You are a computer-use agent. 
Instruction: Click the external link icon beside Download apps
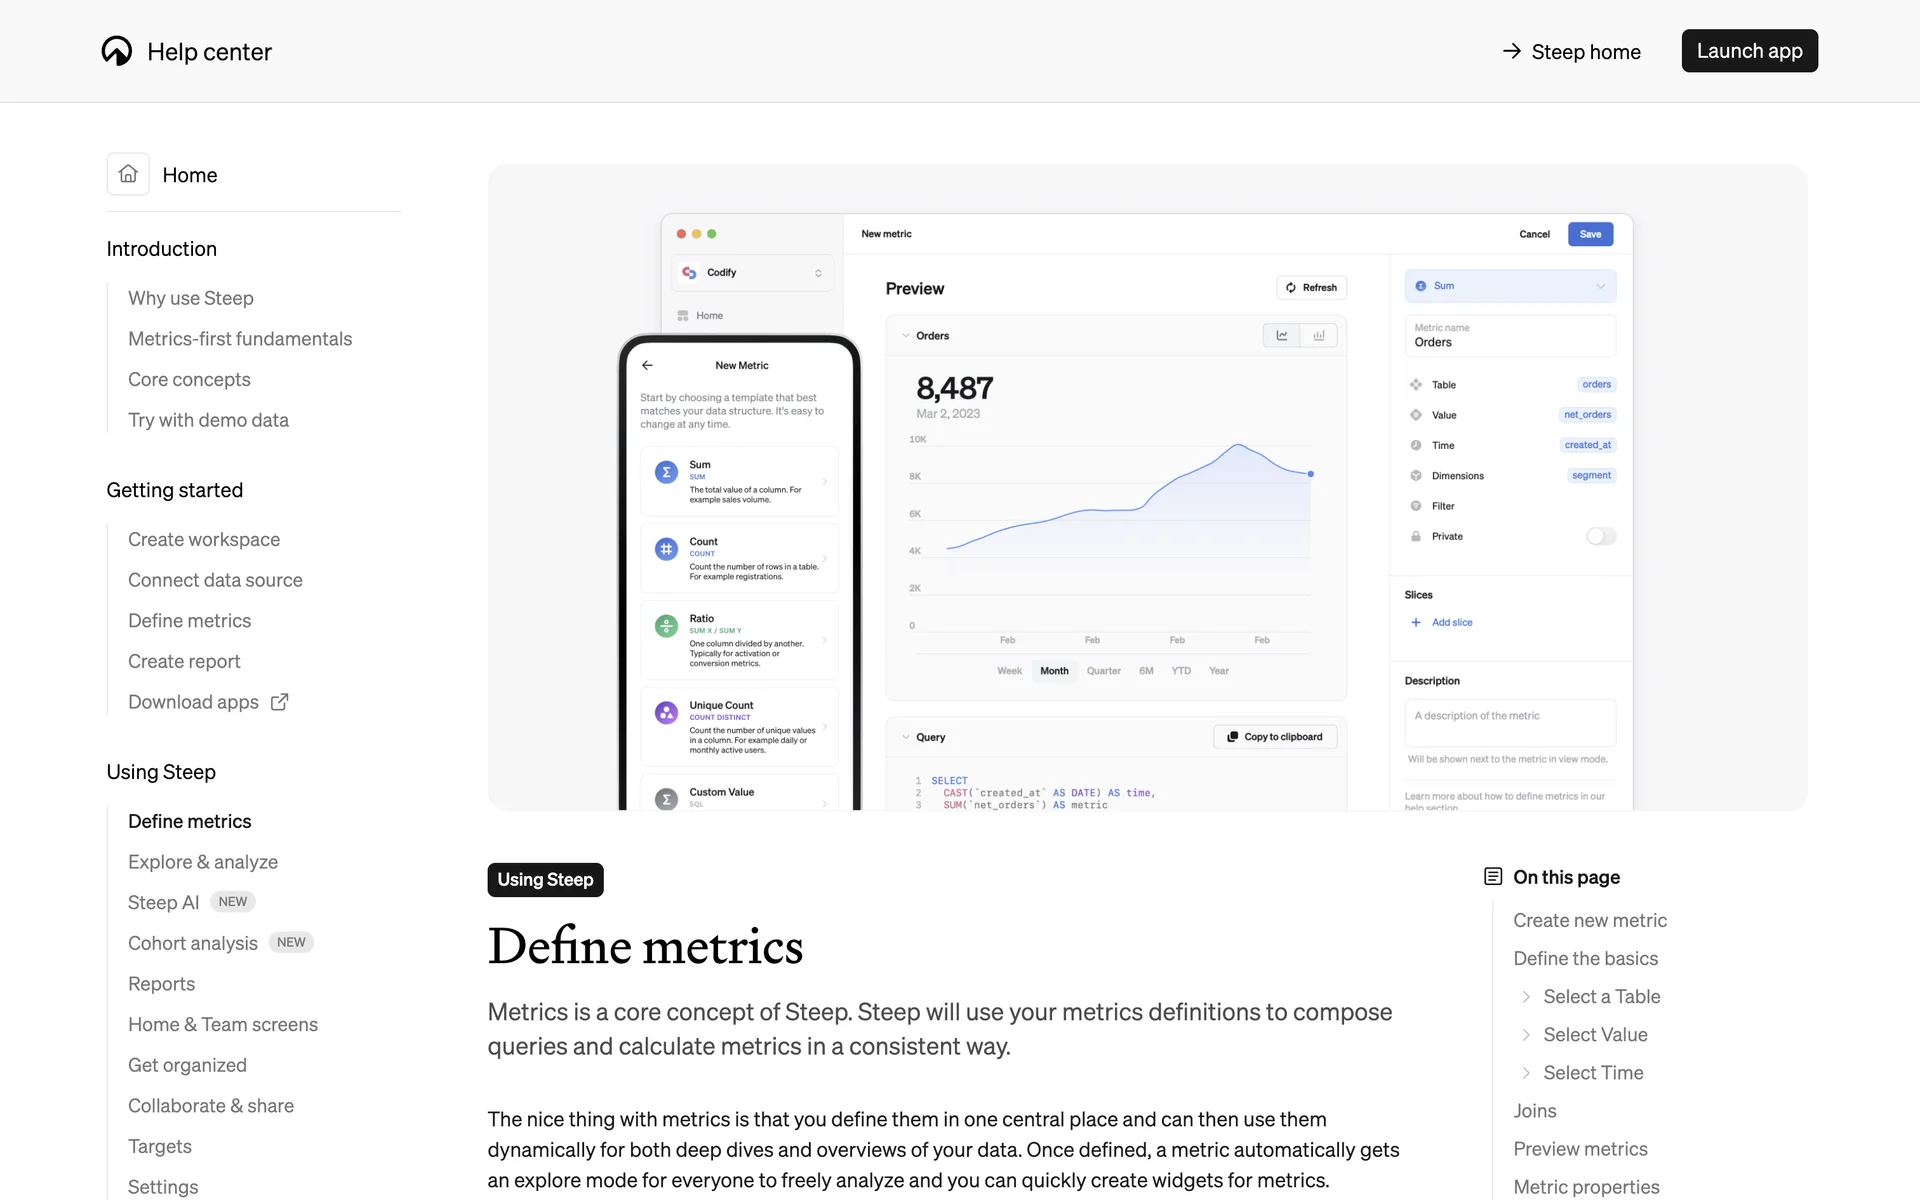click(280, 702)
